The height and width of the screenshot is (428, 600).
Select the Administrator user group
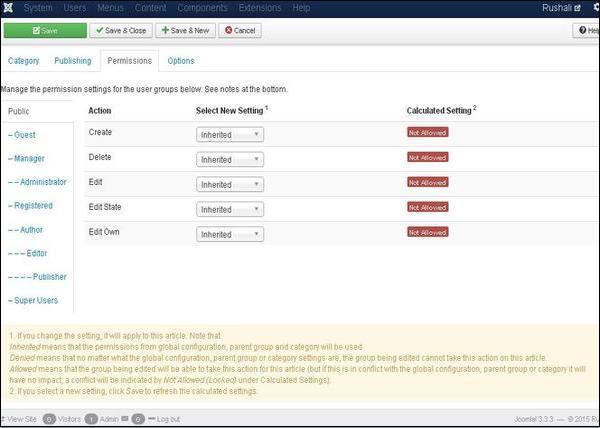click(x=37, y=182)
